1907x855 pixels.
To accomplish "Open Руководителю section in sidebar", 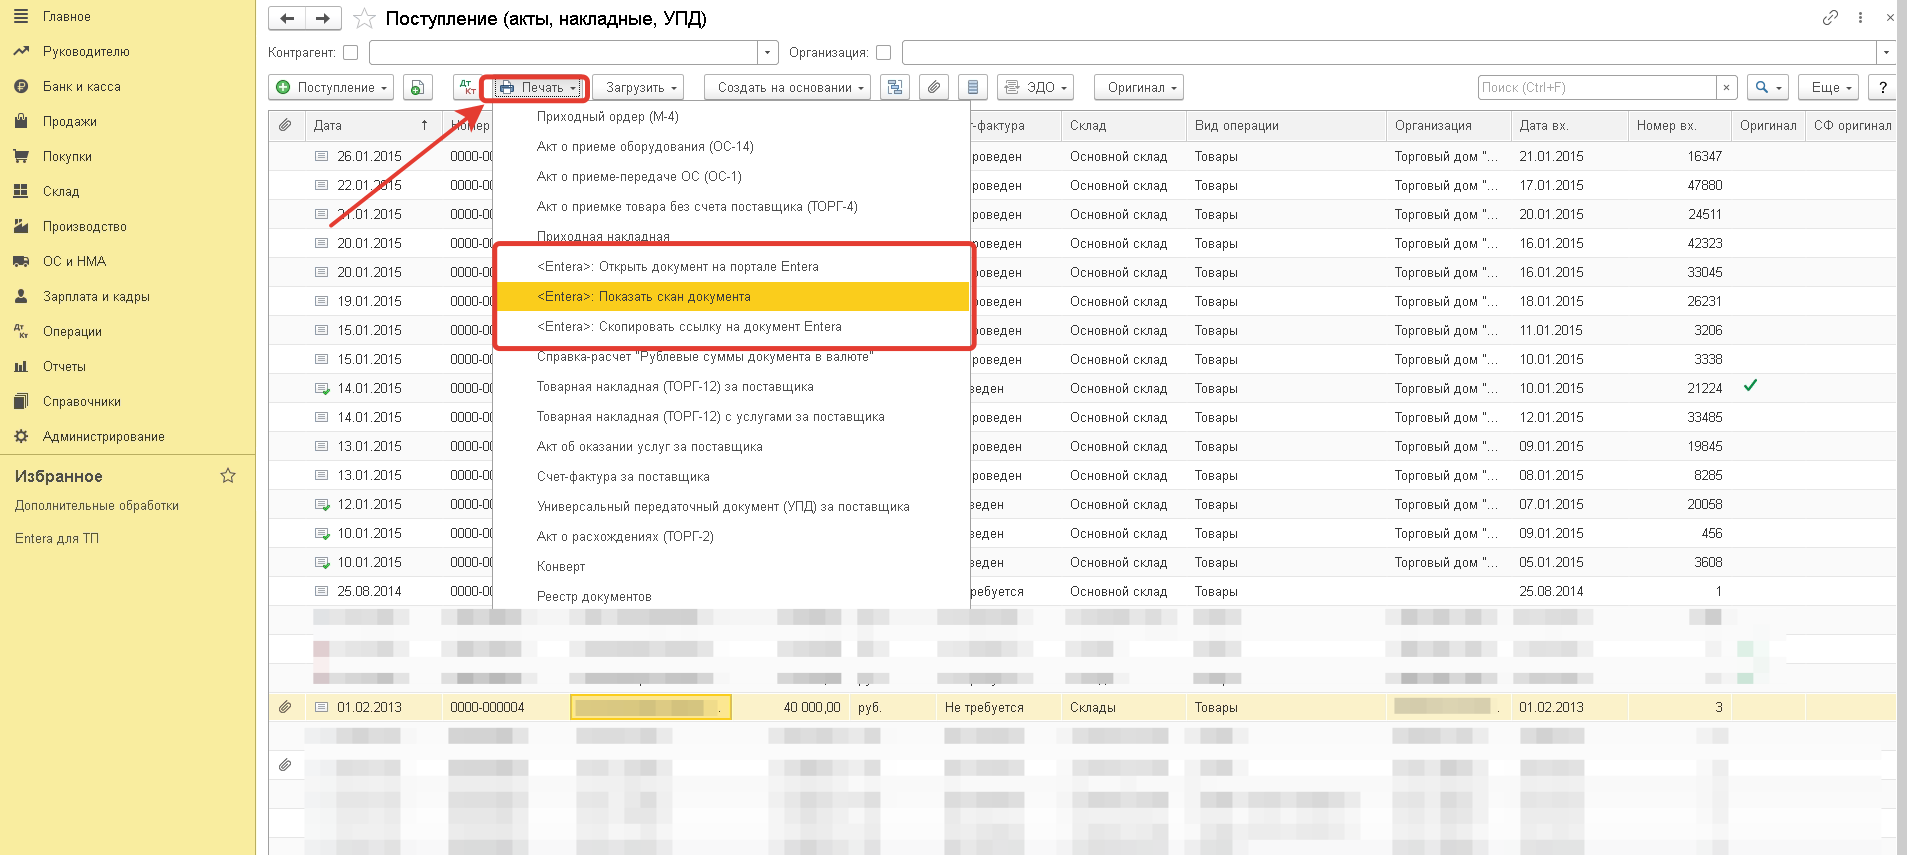I will 86,51.
